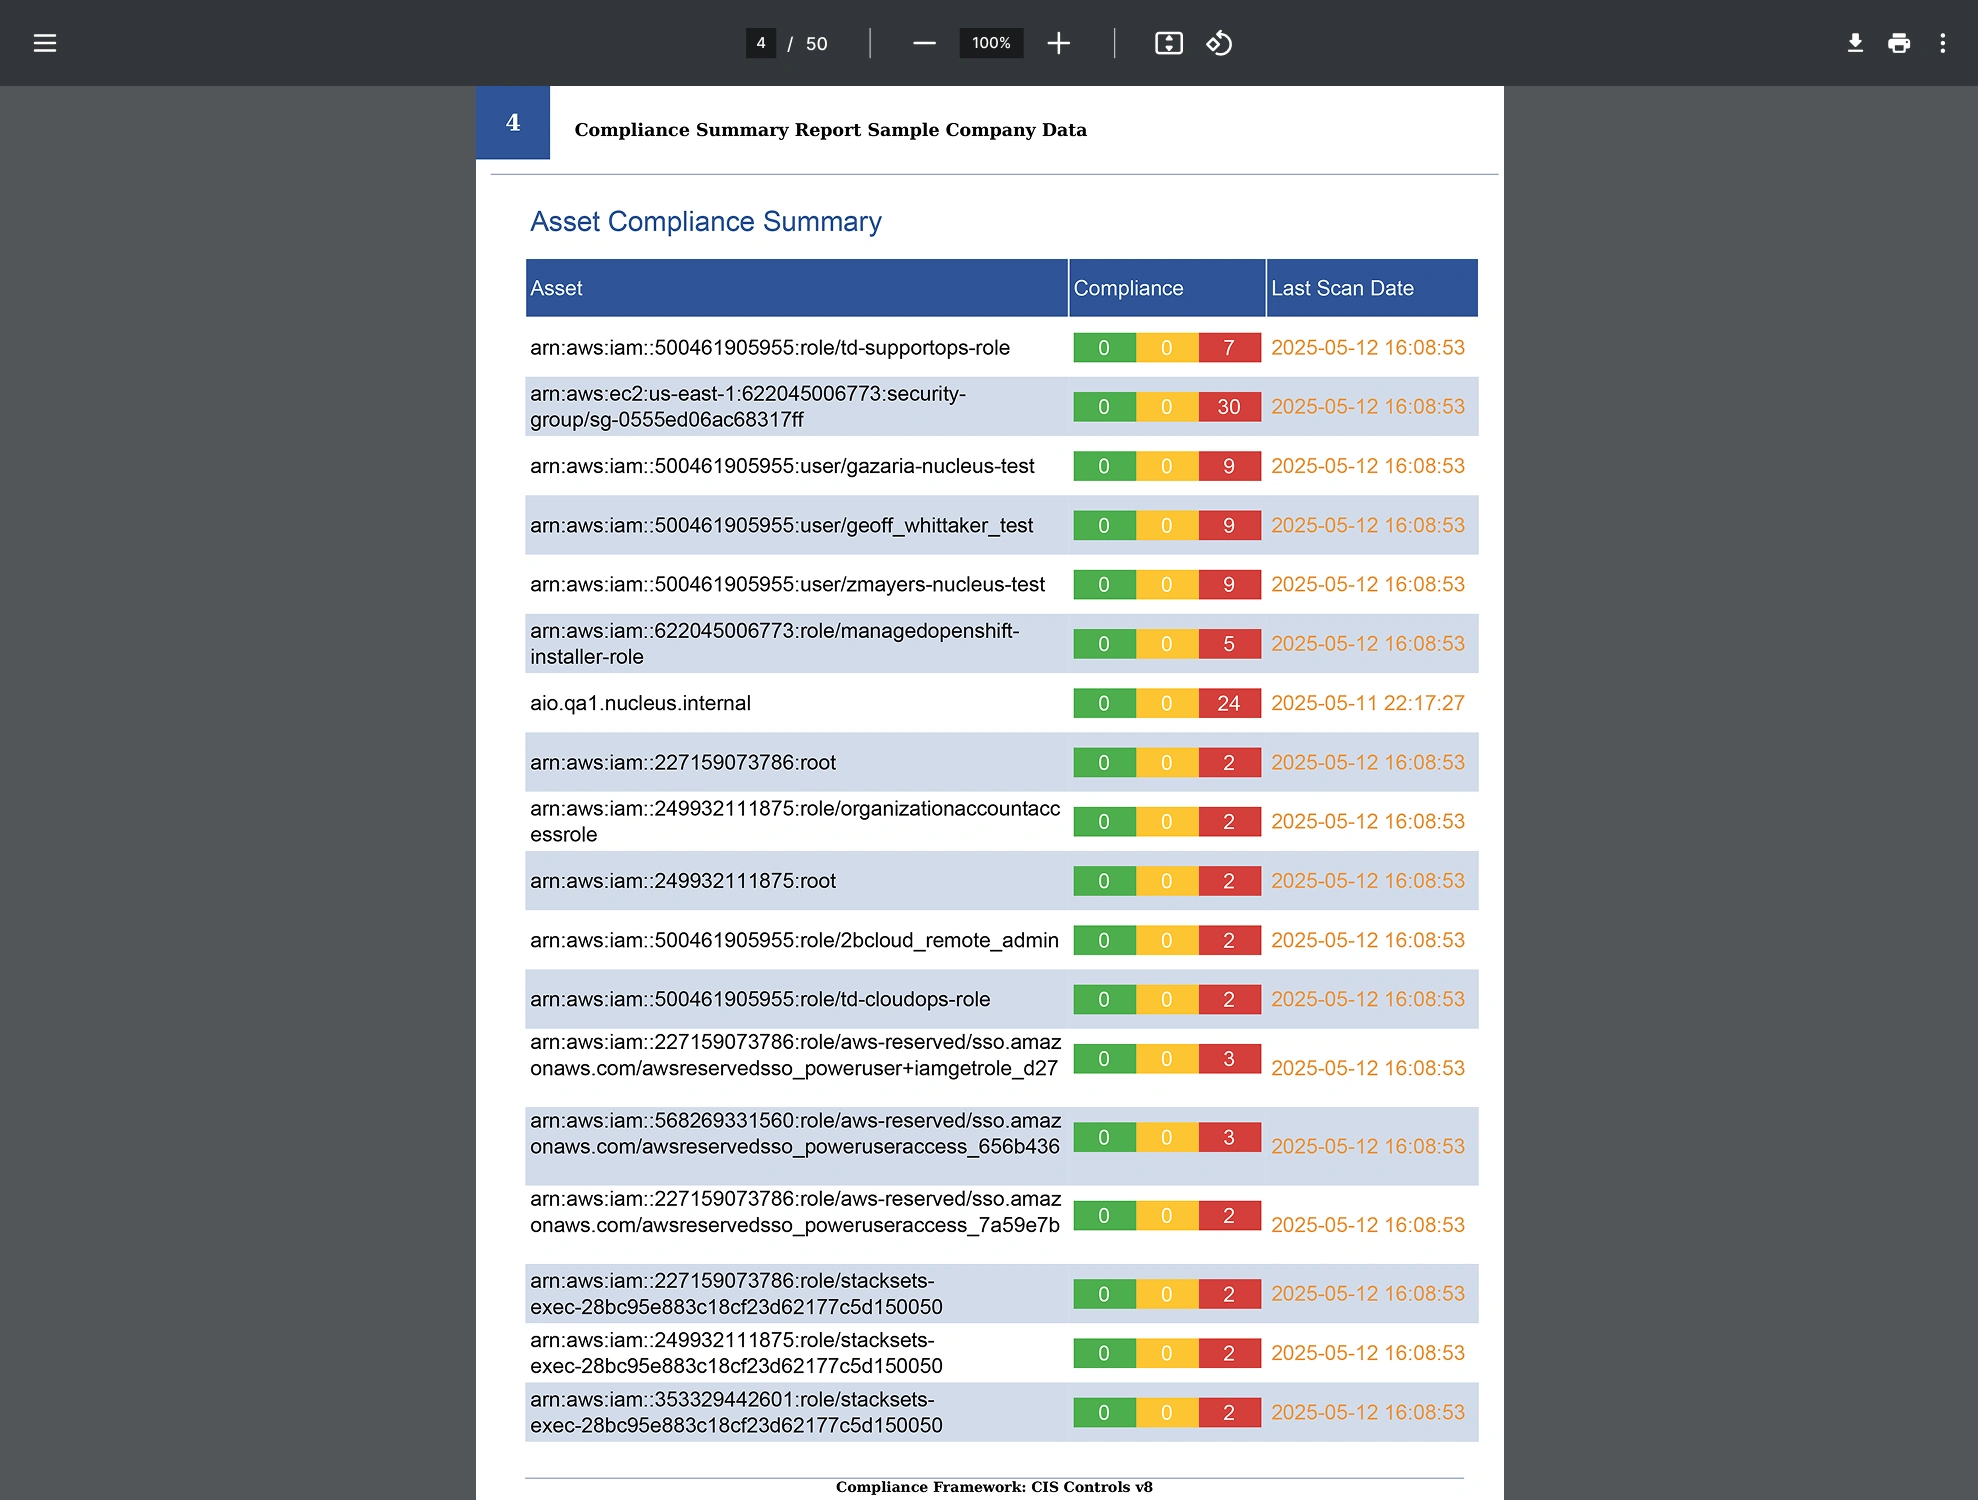Select the aio.qa1.nucleus.internal asset name
The image size is (1978, 1500).
tap(640, 703)
